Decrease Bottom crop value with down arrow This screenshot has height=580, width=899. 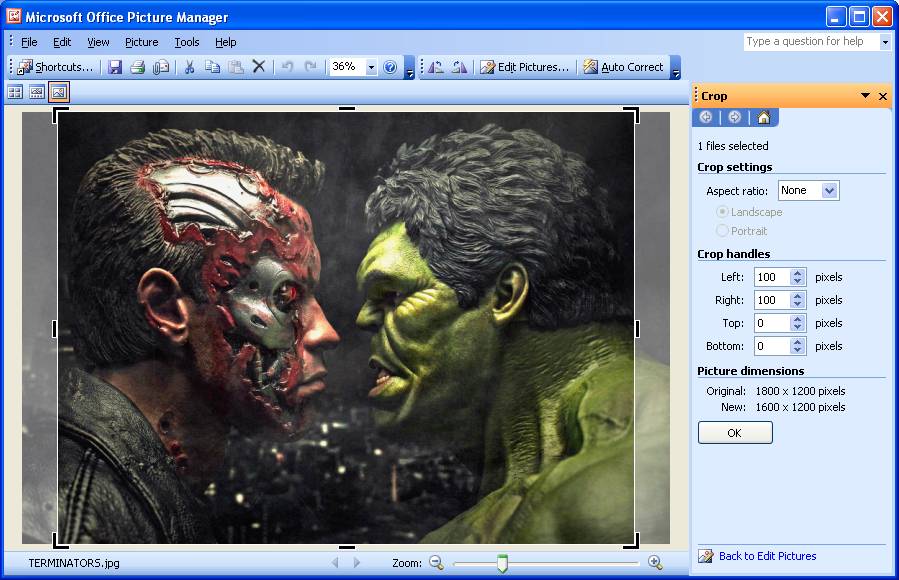point(798,350)
